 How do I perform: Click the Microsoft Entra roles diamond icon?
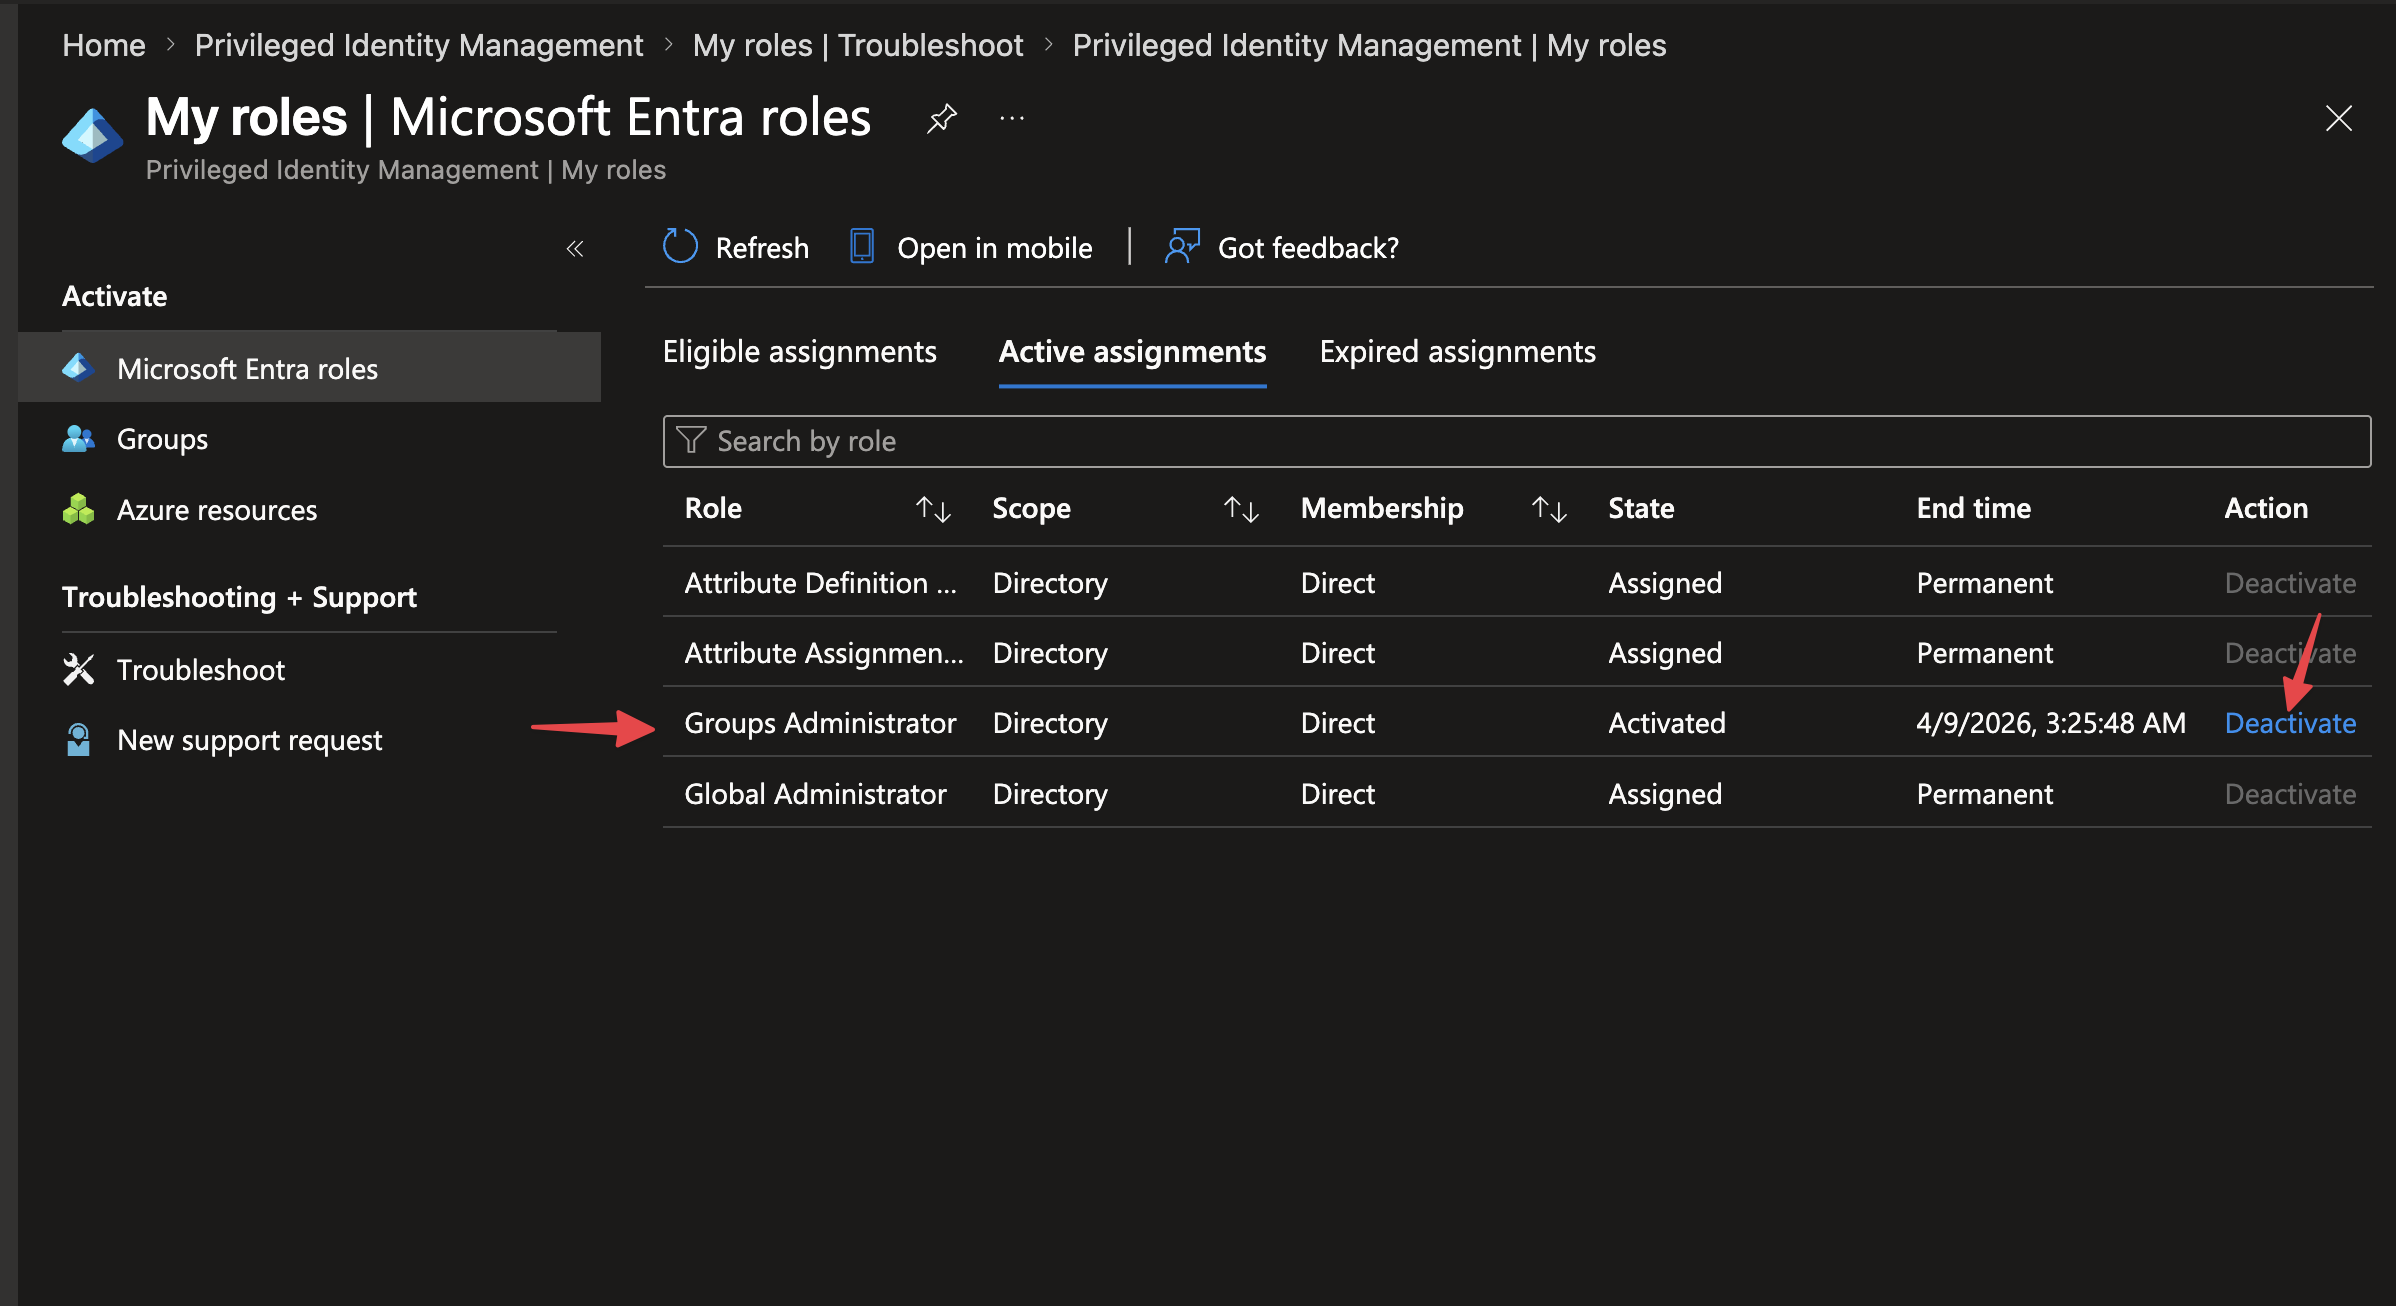tap(78, 368)
